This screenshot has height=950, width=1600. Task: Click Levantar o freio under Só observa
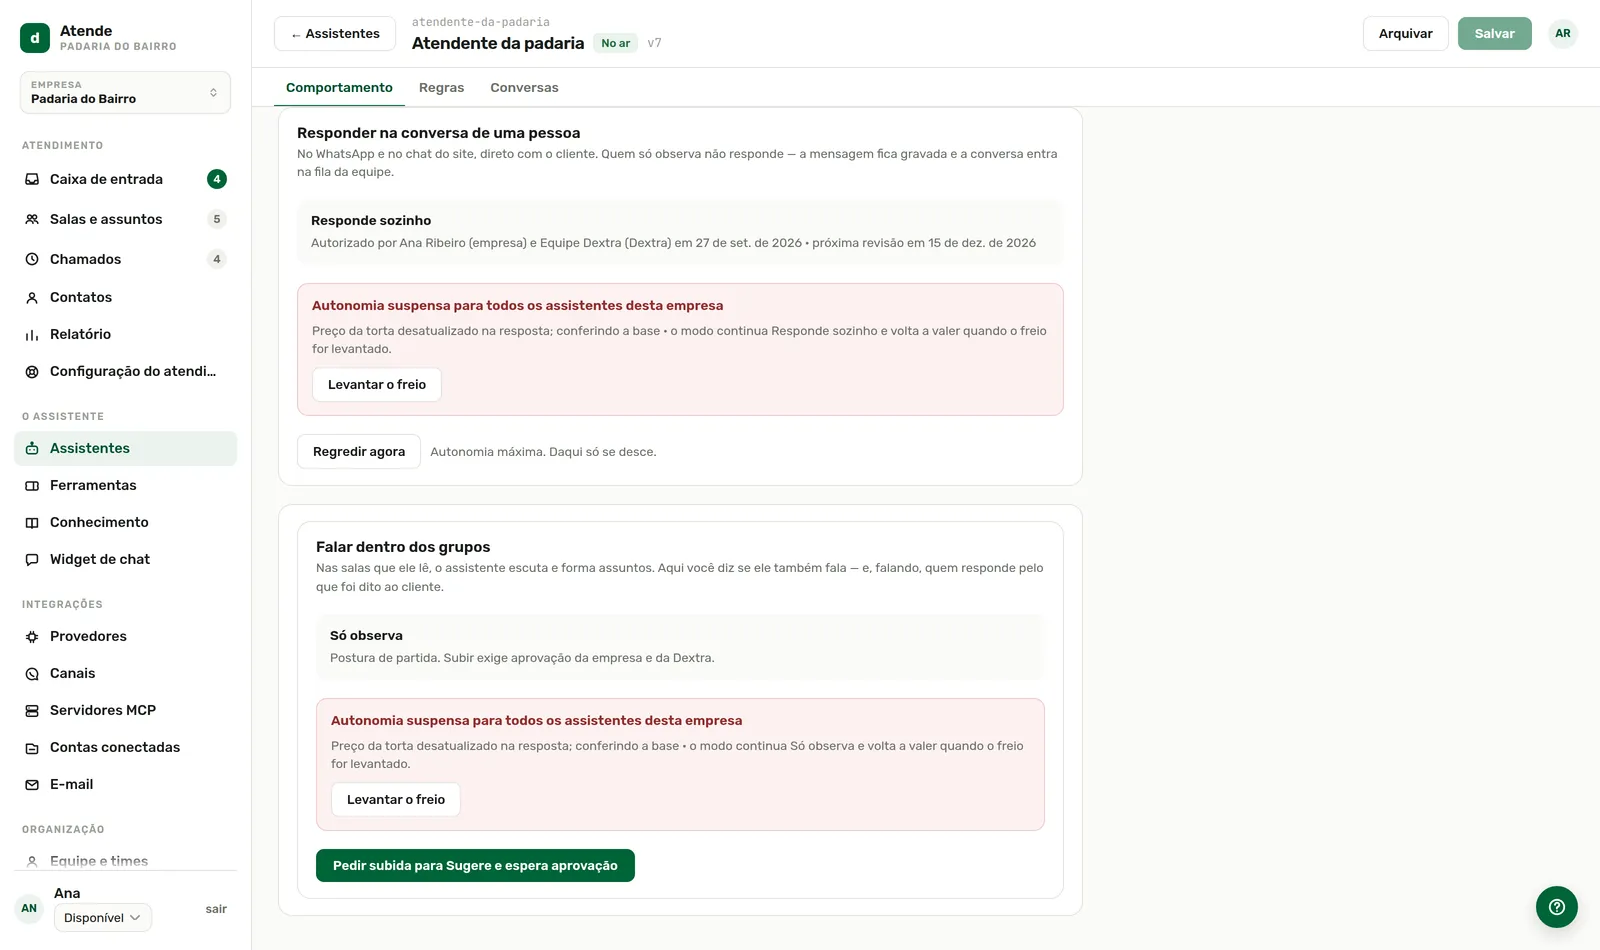[x=396, y=799]
